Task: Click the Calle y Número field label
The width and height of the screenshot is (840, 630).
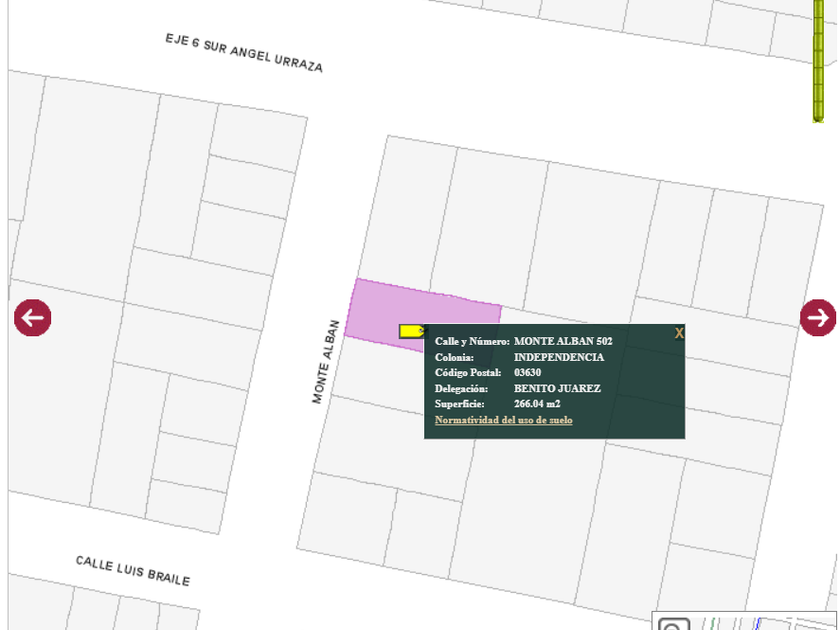Action: tap(471, 341)
